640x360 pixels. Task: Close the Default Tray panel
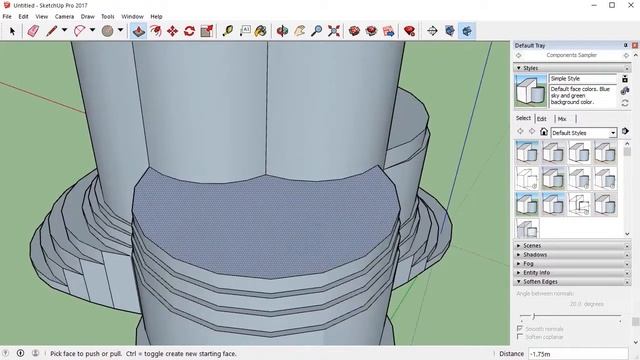point(635,45)
